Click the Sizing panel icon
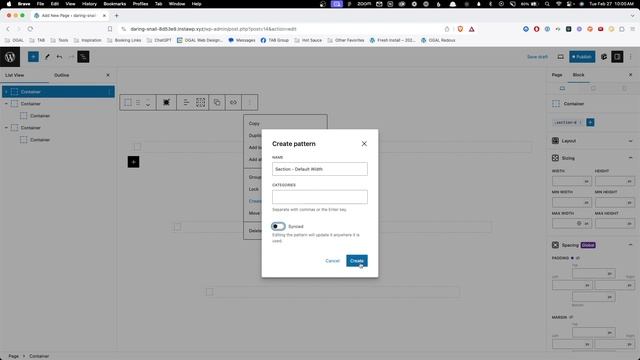 [555, 158]
